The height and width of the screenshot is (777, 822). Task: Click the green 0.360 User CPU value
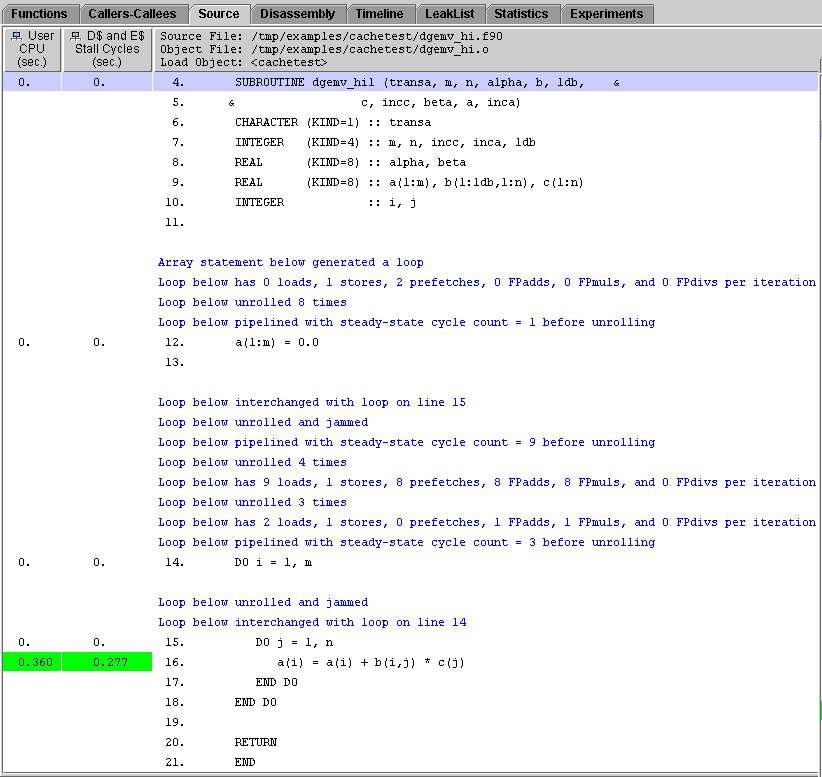tap(33, 662)
